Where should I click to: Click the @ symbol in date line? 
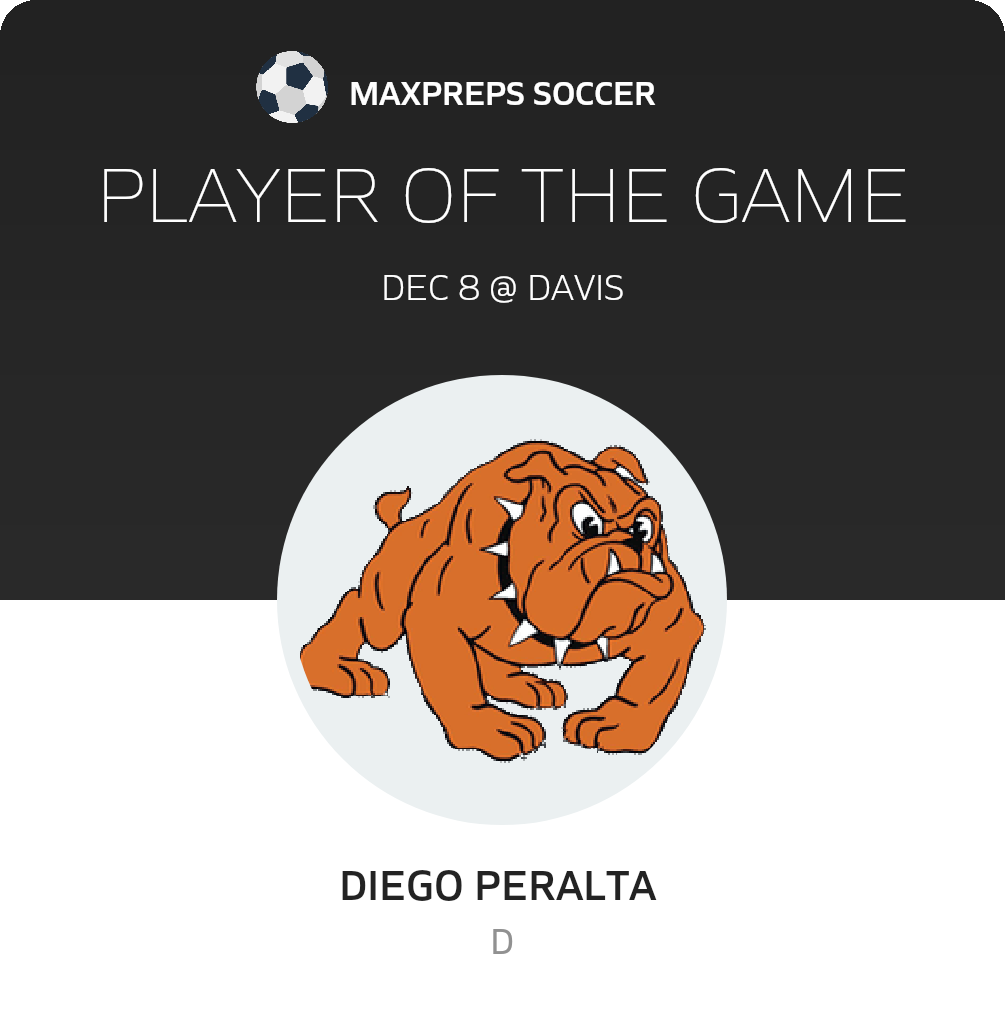tap(503, 288)
